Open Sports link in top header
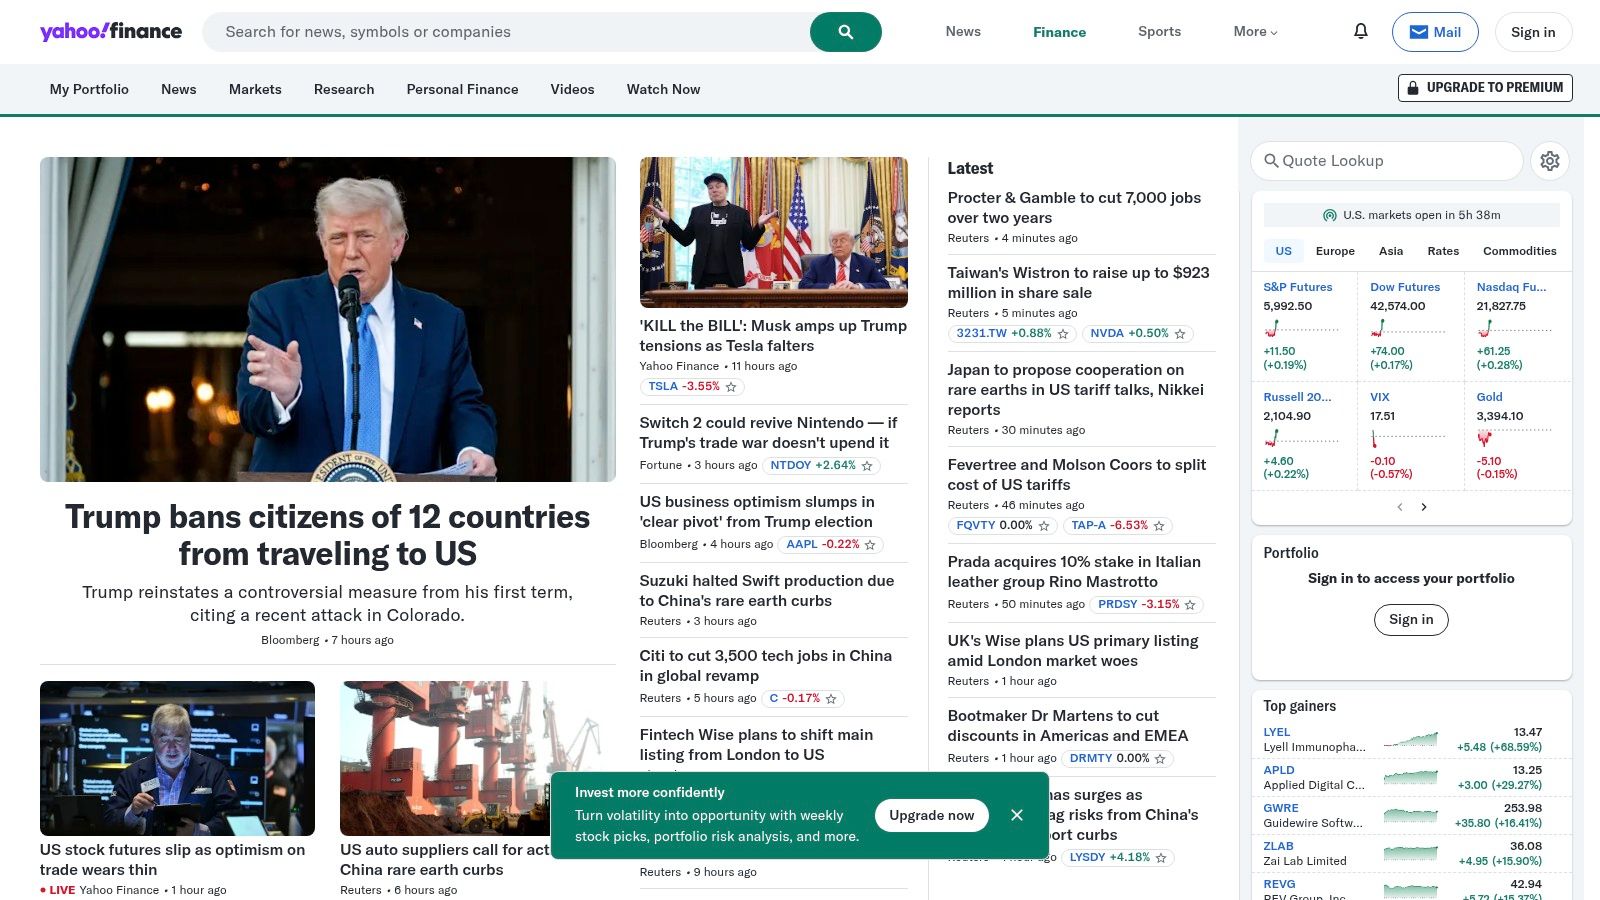Screen dimensions: 1600x900 pyautogui.click(x=1159, y=32)
